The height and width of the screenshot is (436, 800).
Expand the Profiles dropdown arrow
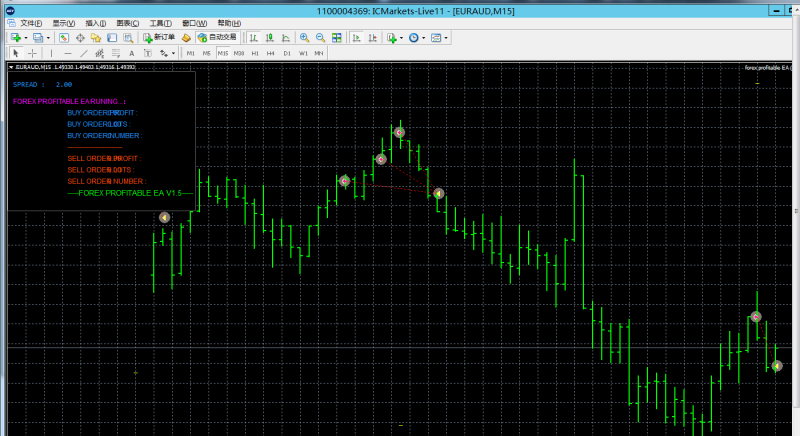click(48, 38)
